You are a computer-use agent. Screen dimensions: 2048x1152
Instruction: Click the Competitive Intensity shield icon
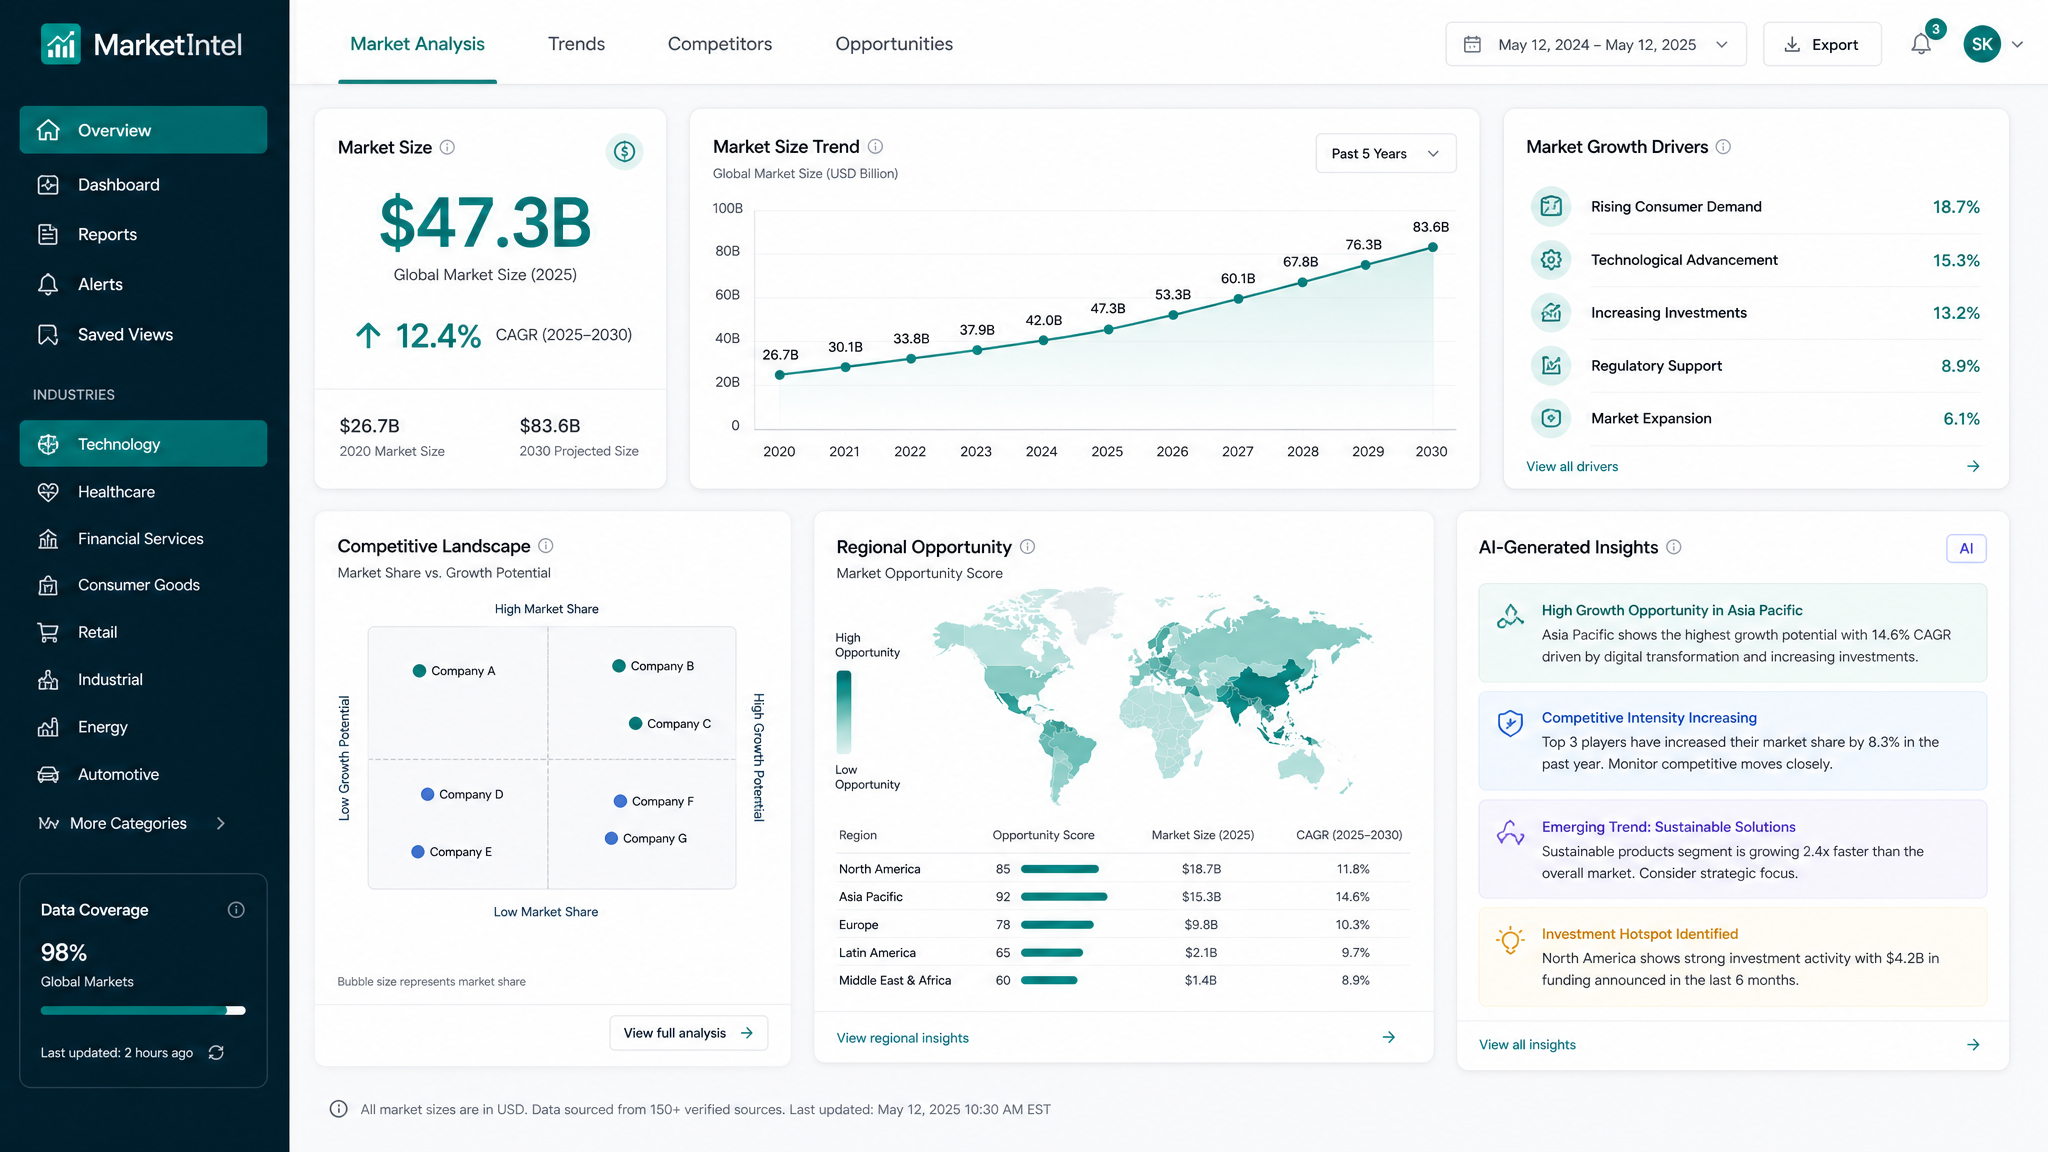pyautogui.click(x=1510, y=723)
